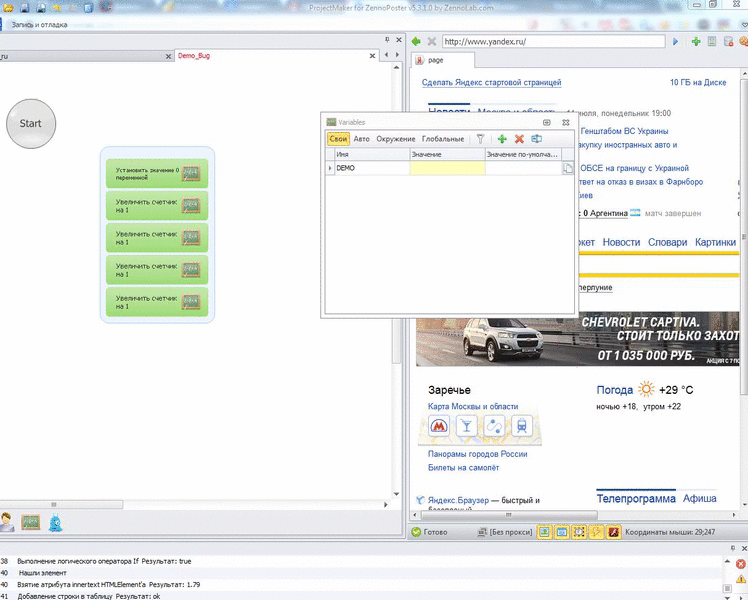Click the red error filter icon in log
The height and width of the screenshot is (600, 748).
[741, 564]
